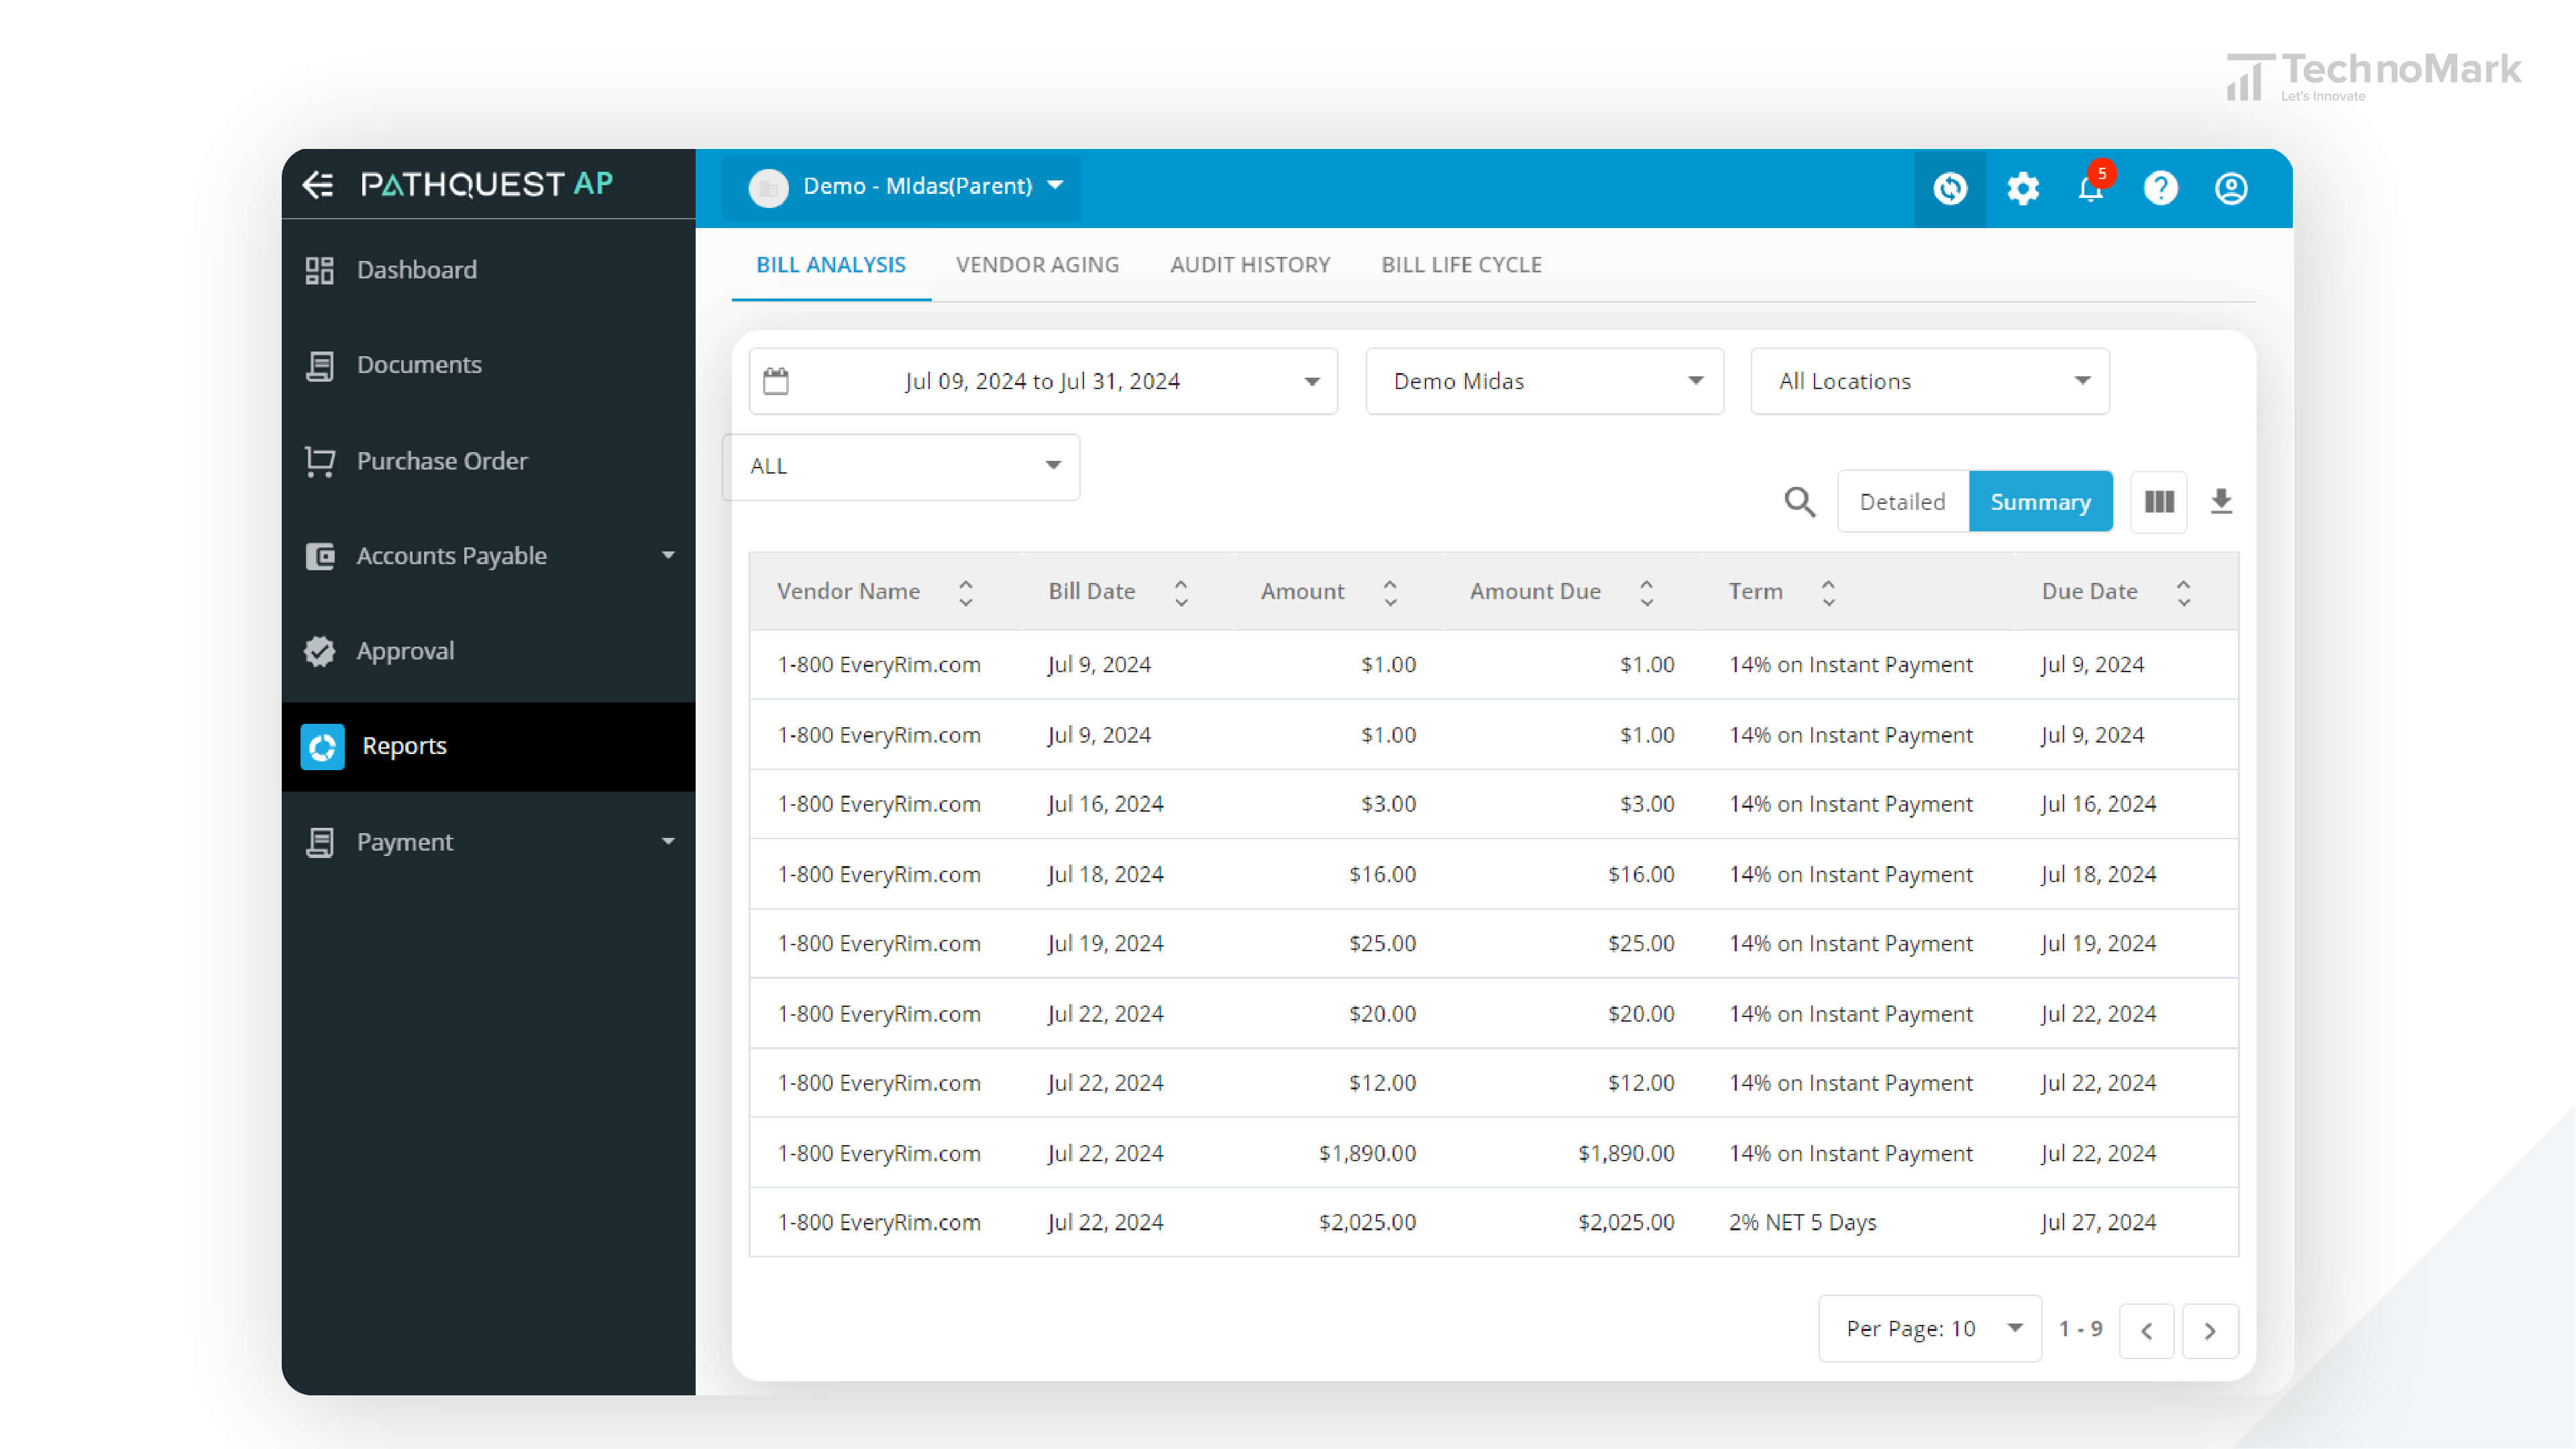Click the notifications bell icon
Screen dimensions: 2576x1449
2090,189
